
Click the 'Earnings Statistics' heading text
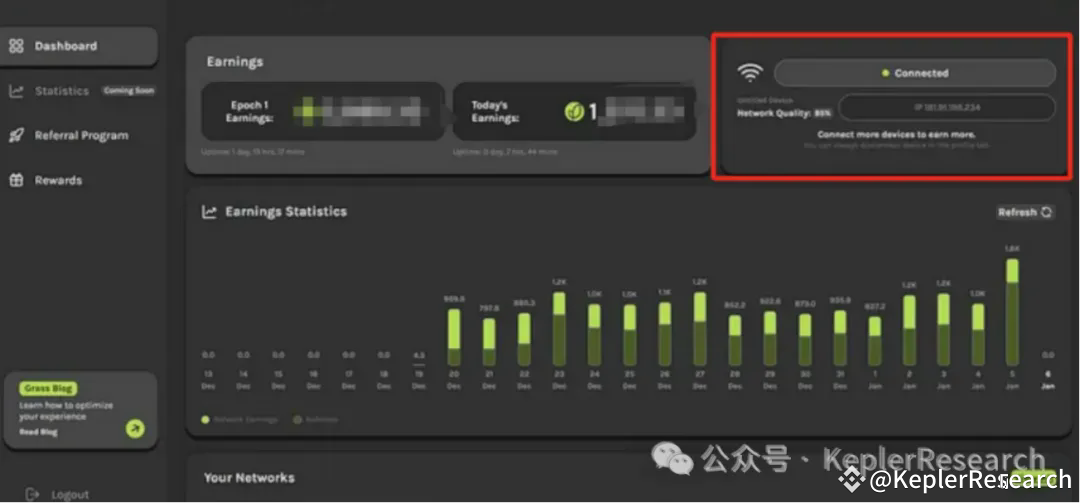click(286, 212)
